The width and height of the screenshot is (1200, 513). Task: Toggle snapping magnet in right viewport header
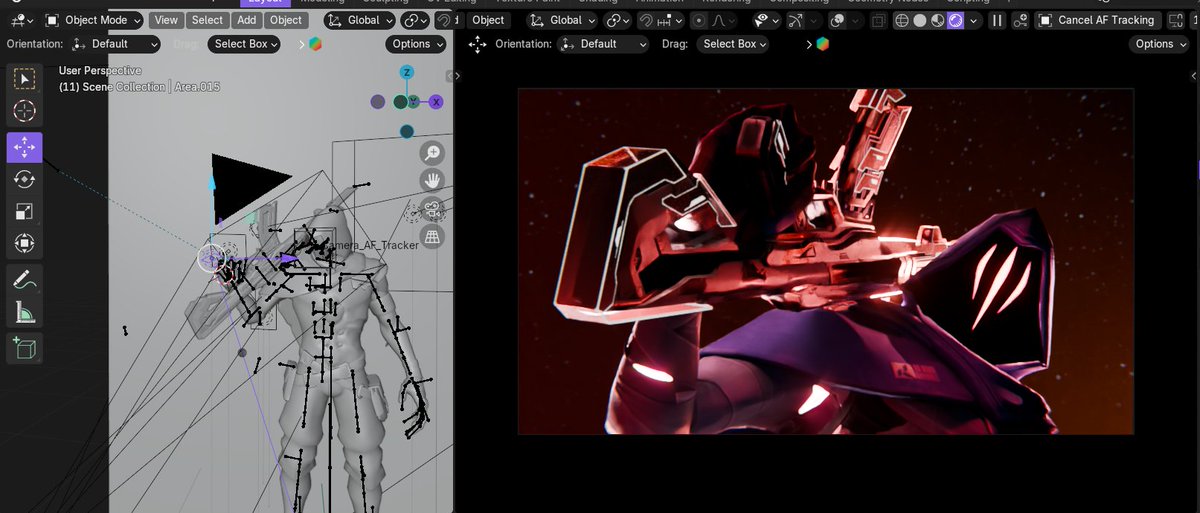click(x=647, y=20)
